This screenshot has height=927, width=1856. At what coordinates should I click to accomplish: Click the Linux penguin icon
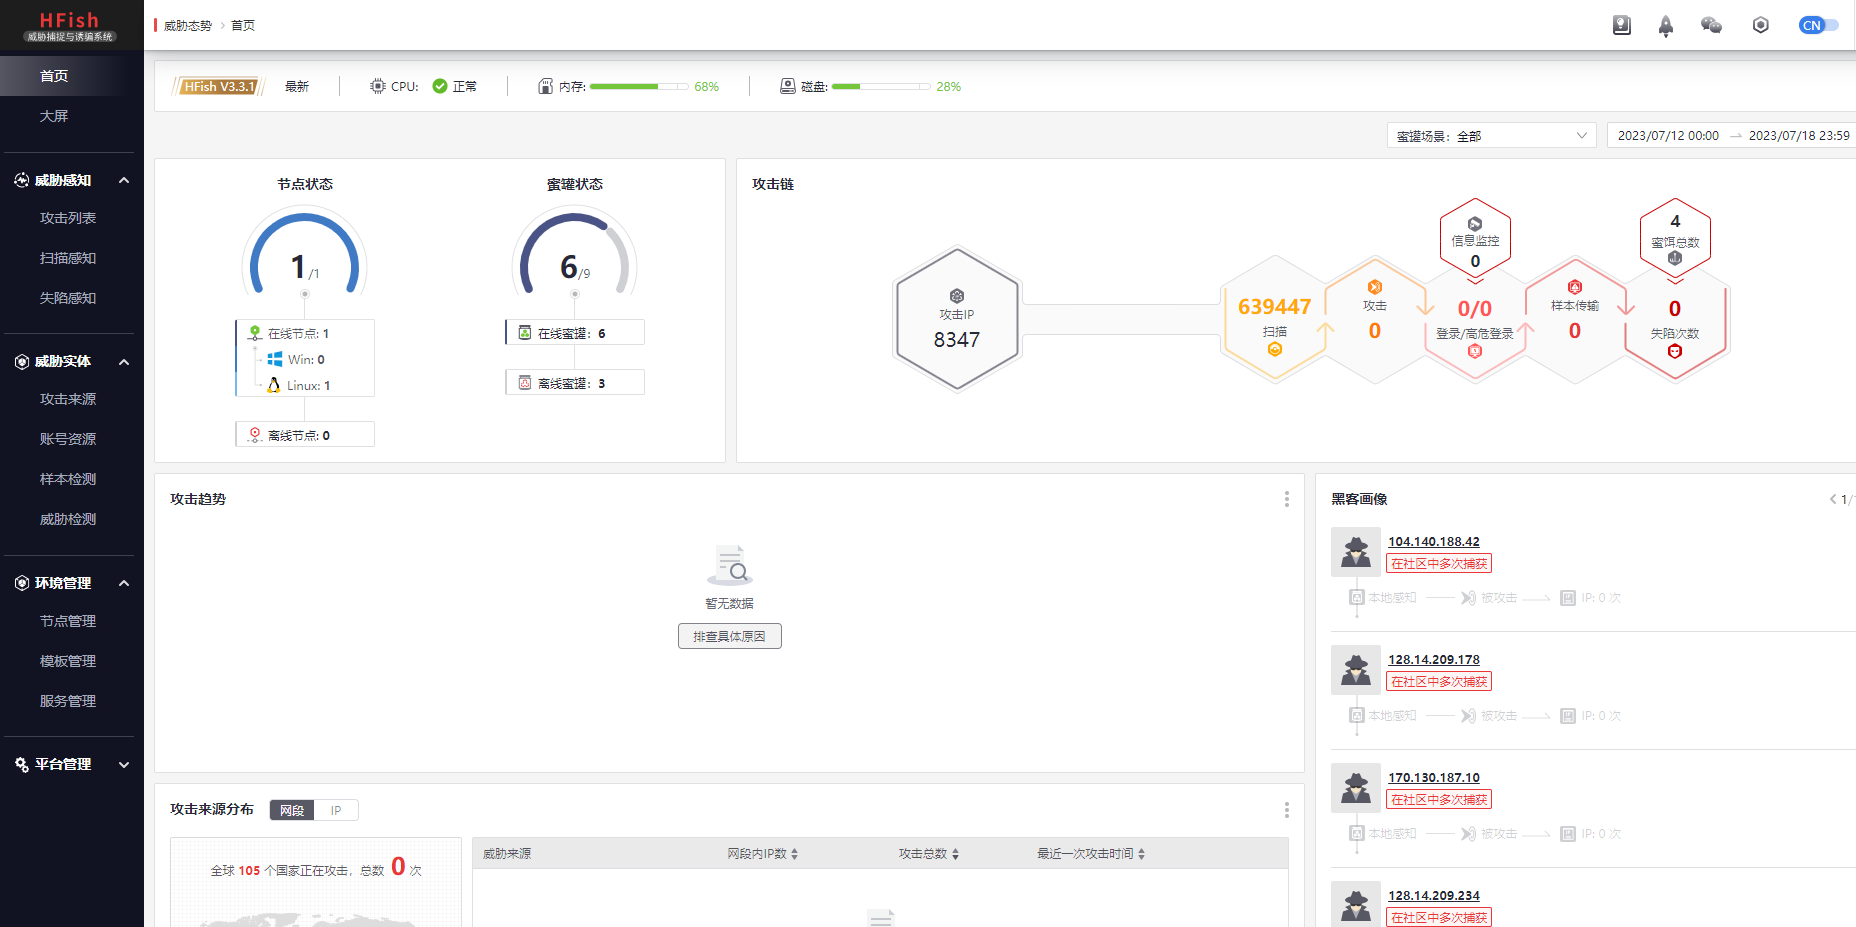point(273,385)
